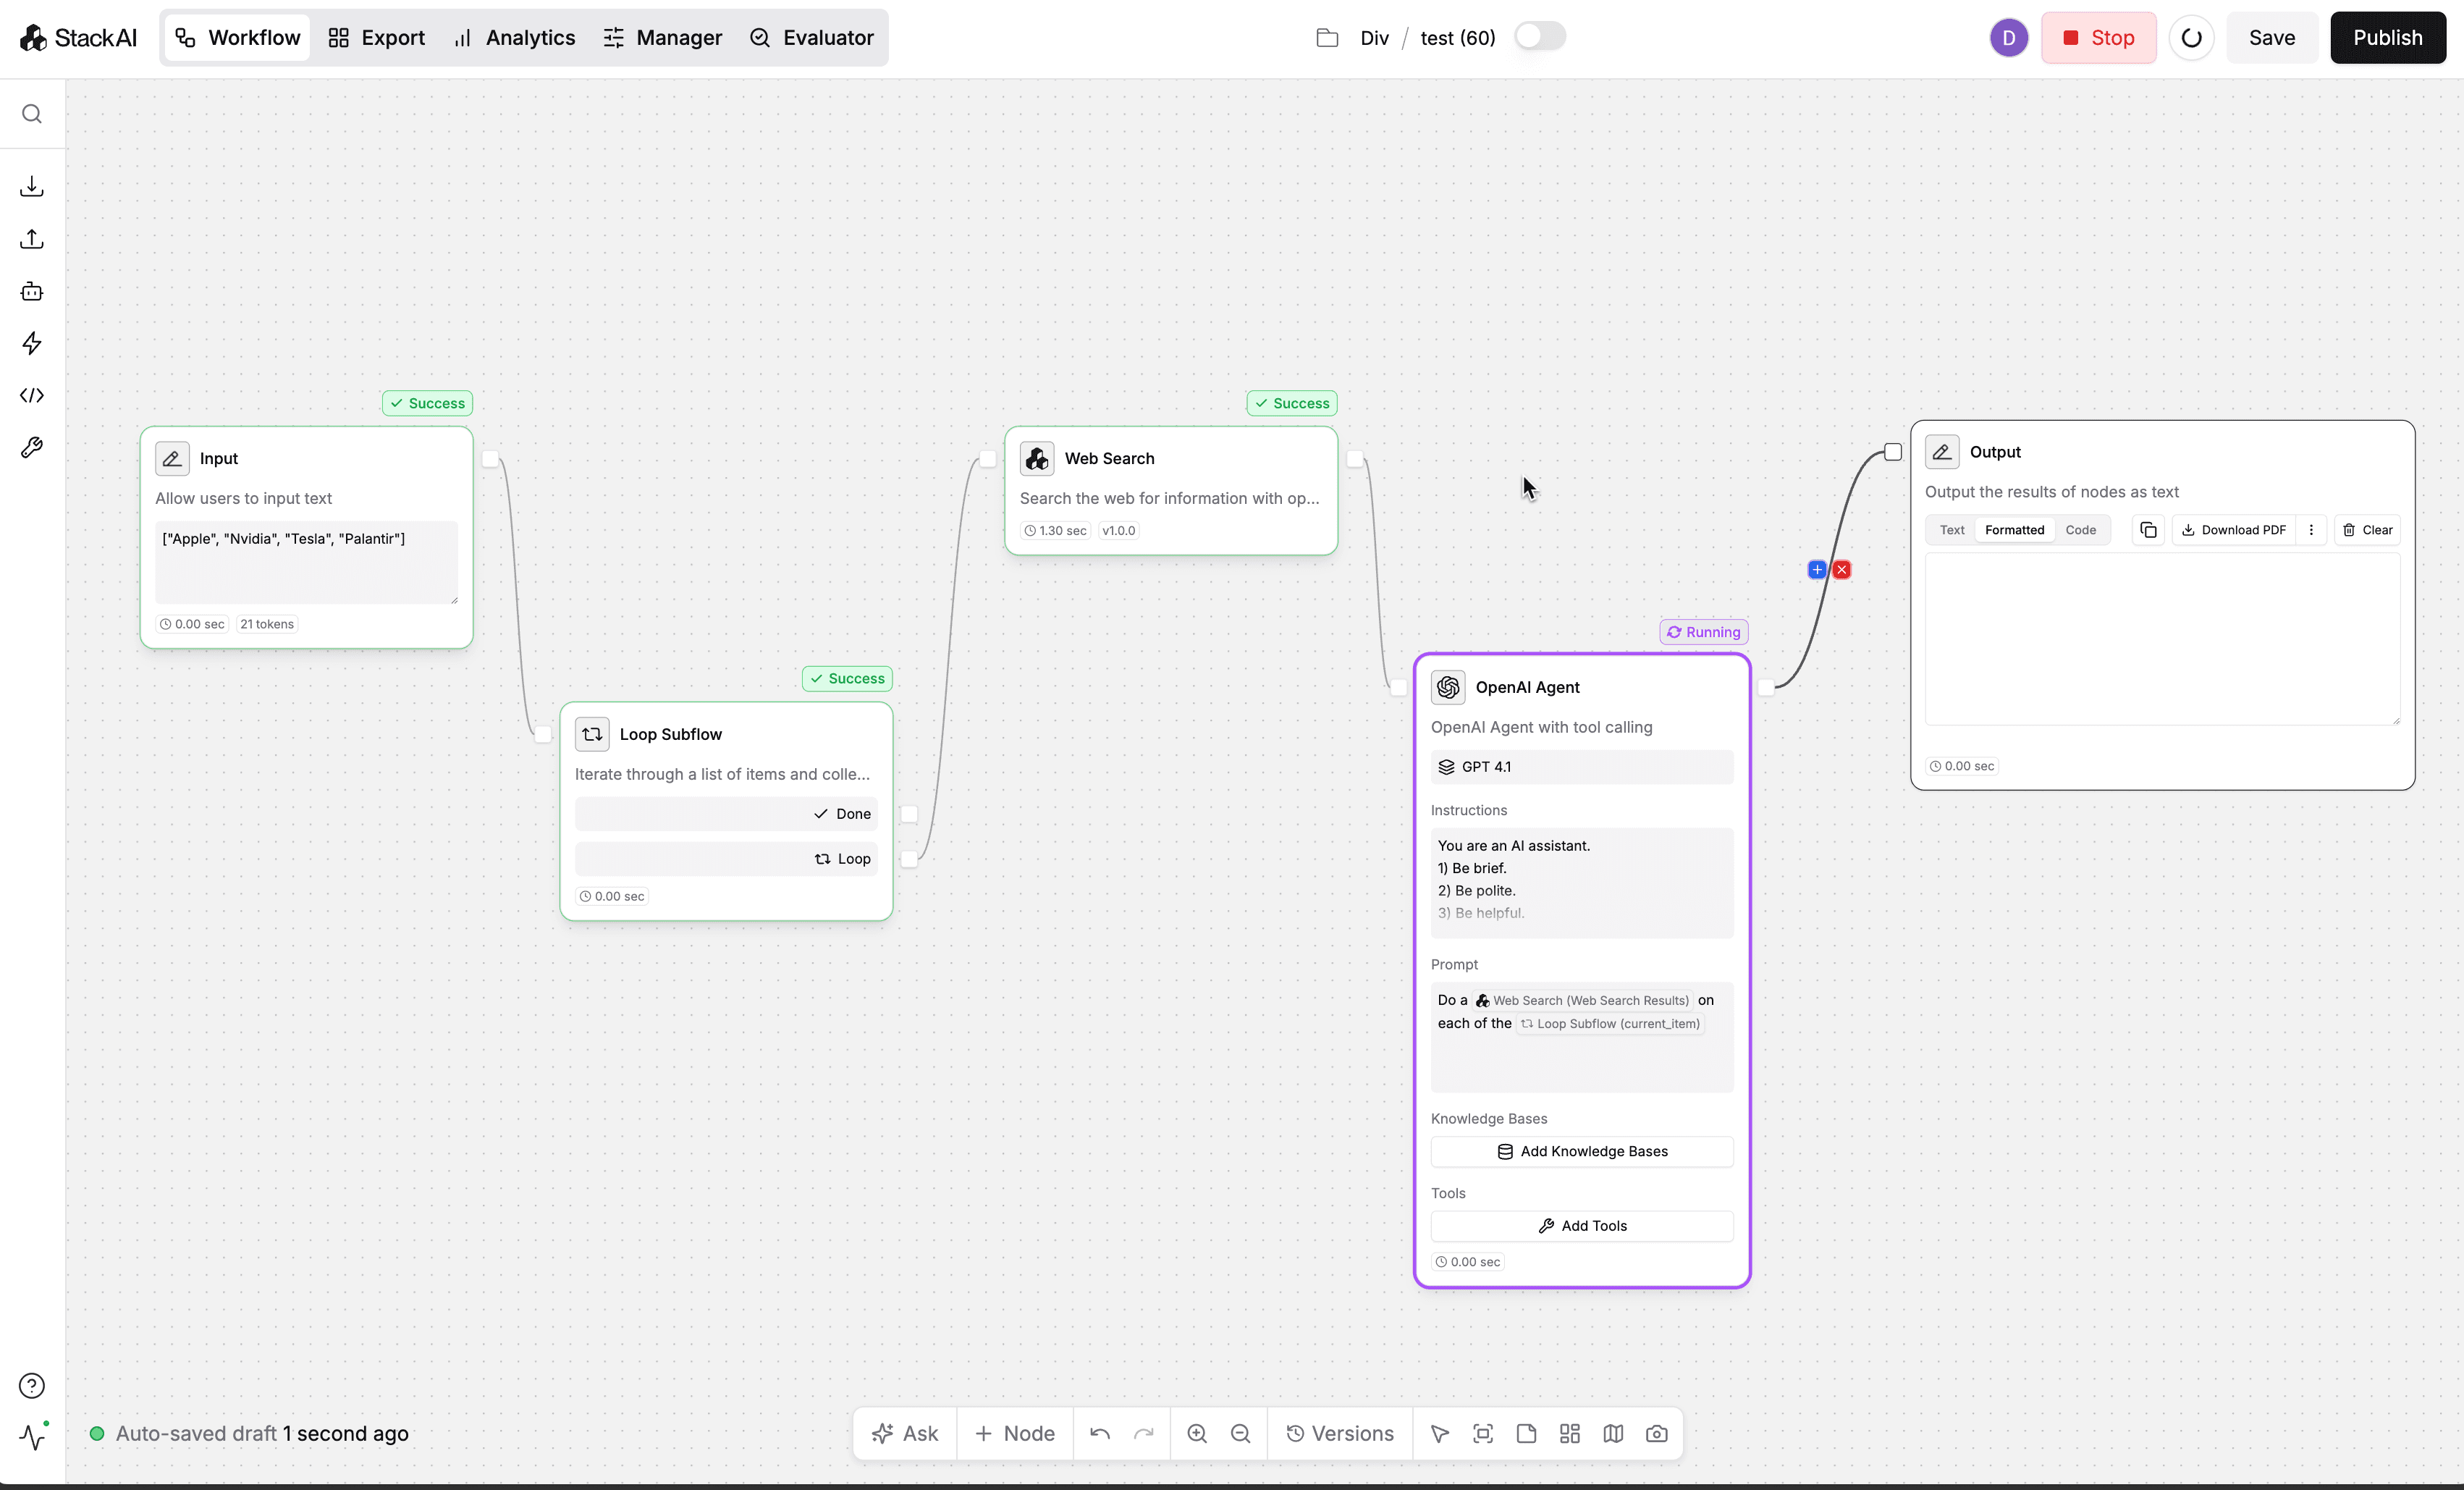Click the Add Tools button
Screen dimensions: 2464x1490
1581,1226
